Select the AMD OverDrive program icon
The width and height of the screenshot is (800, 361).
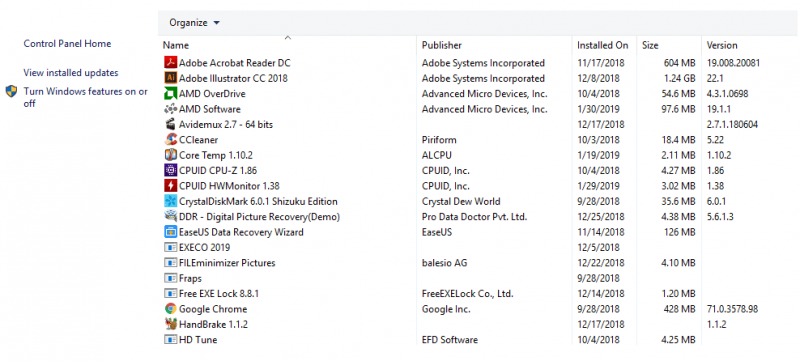tap(170, 94)
